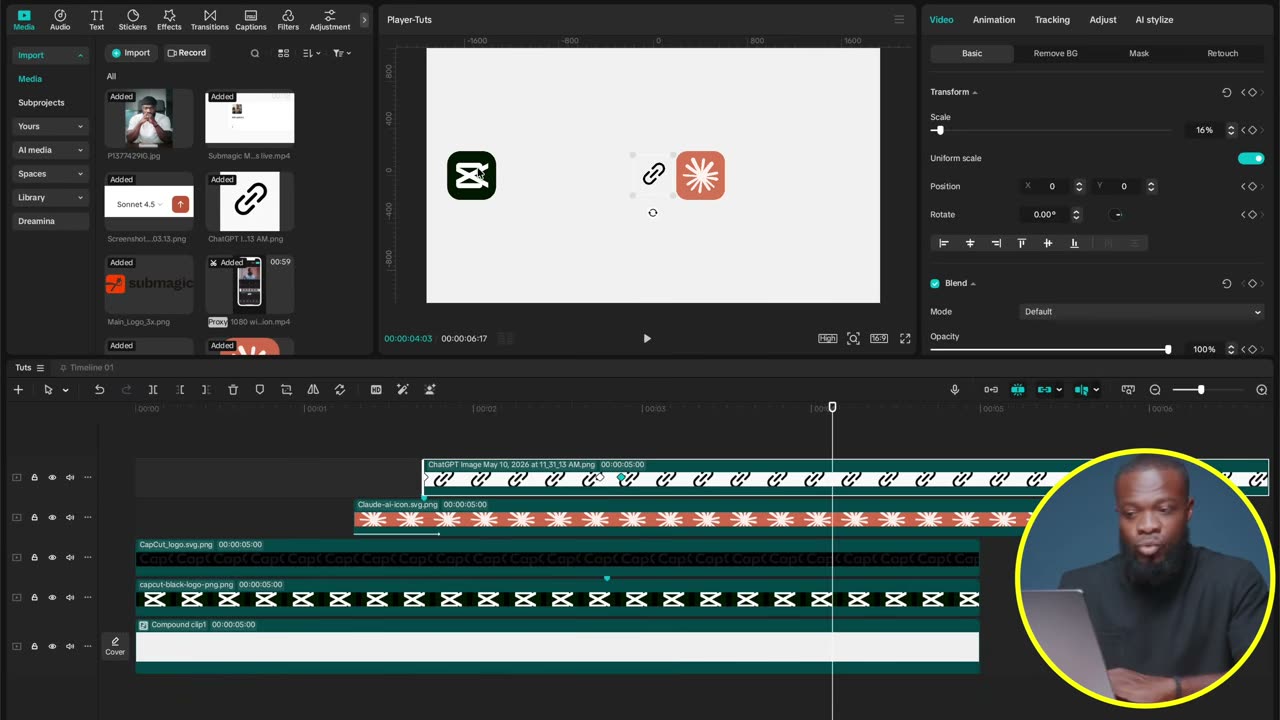1280x720 pixels.
Task: Open the Filters panel
Action: click(x=288, y=20)
